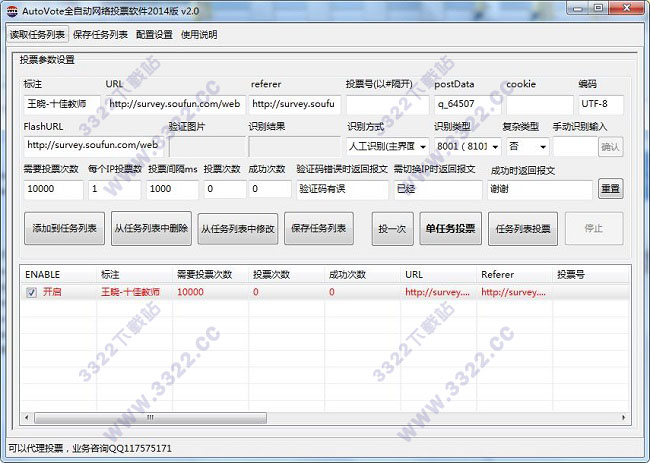Click the FlashURL input field
This screenshot has width=650, height=463.
[94, 145]
